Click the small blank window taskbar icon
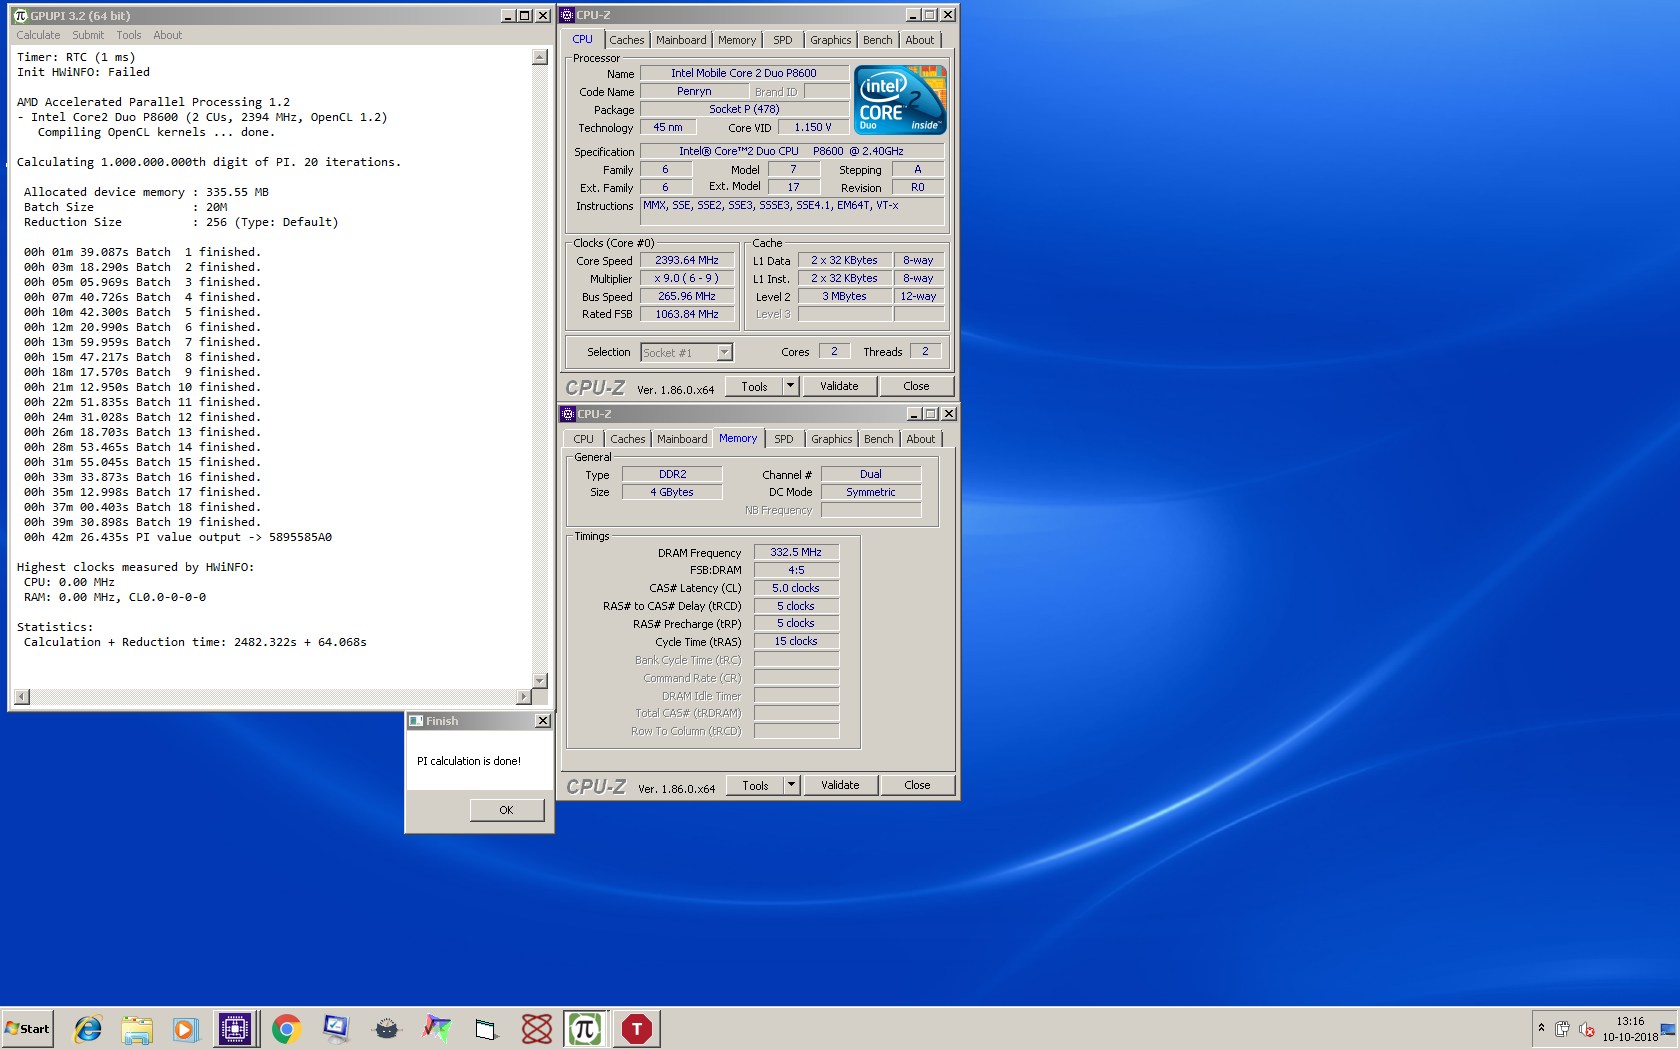 pyautogui.click(x=486, y=1029)
